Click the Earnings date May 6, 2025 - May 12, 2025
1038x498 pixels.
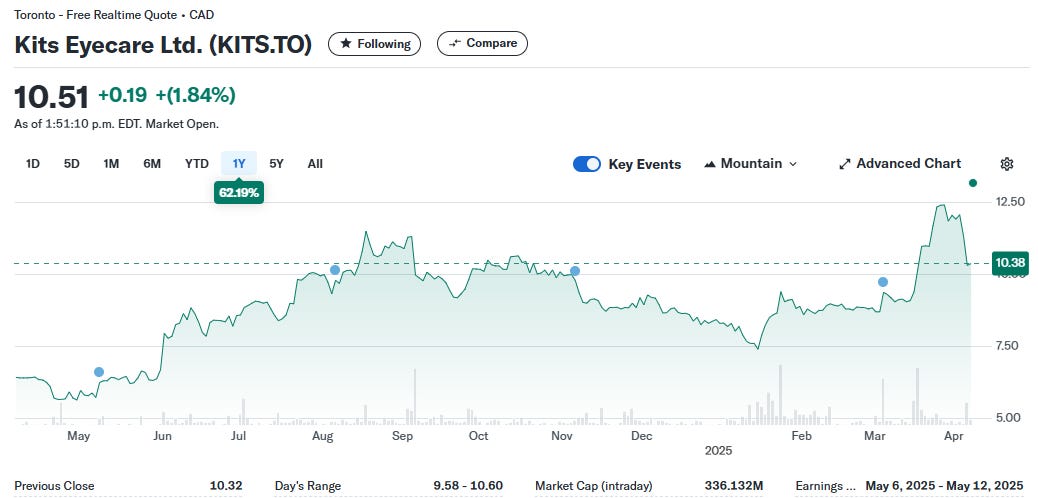[x=944, y=486]
